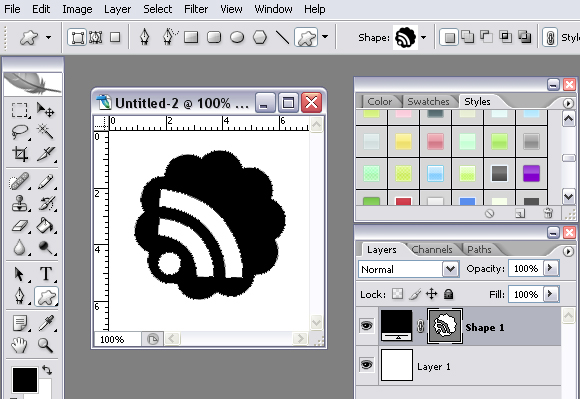Switch to the Paths tab
This screenshot has height=399, width=580.
479,250
